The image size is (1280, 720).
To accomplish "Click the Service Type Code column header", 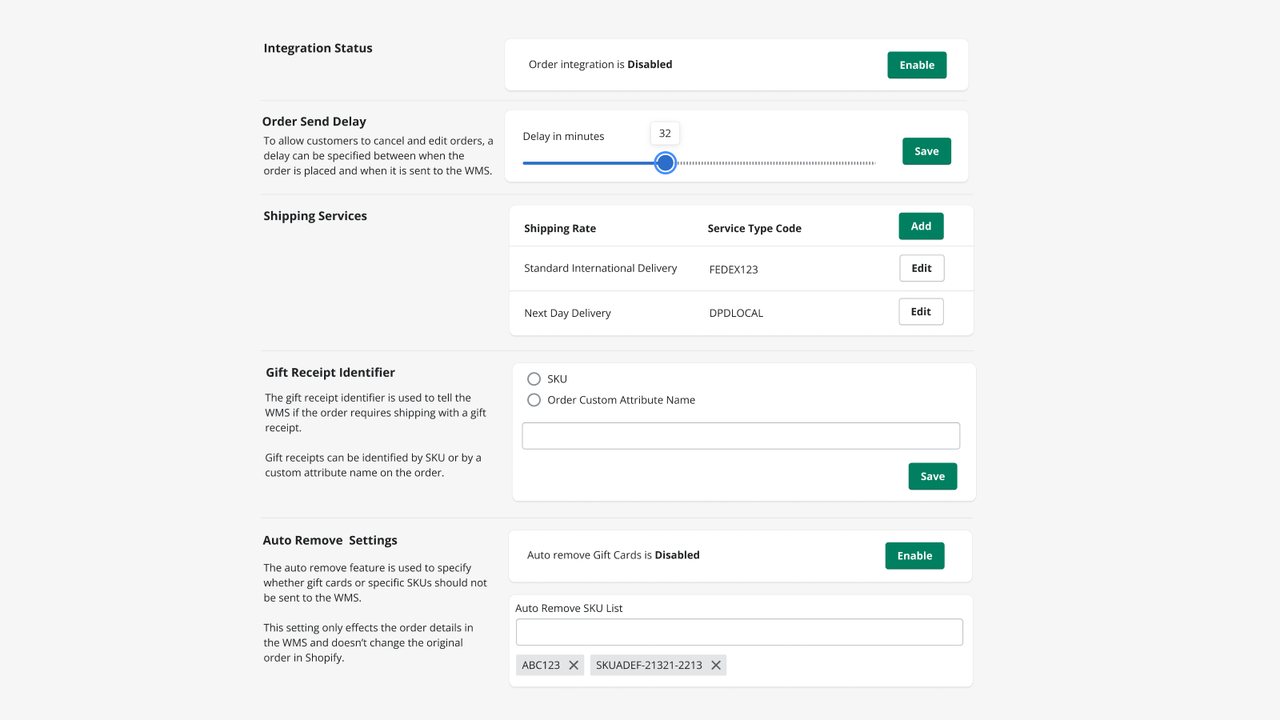I will click(753, 228).
